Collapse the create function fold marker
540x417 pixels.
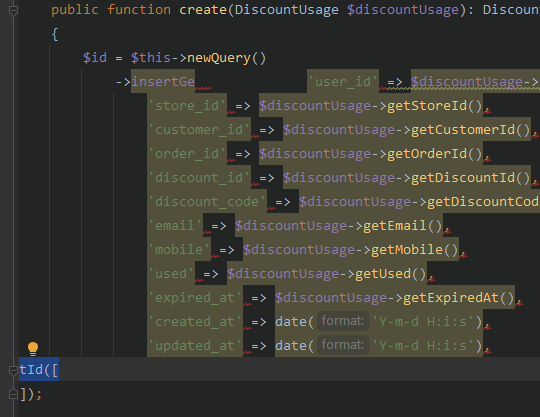pyautogui.click(x=13, y=11)
